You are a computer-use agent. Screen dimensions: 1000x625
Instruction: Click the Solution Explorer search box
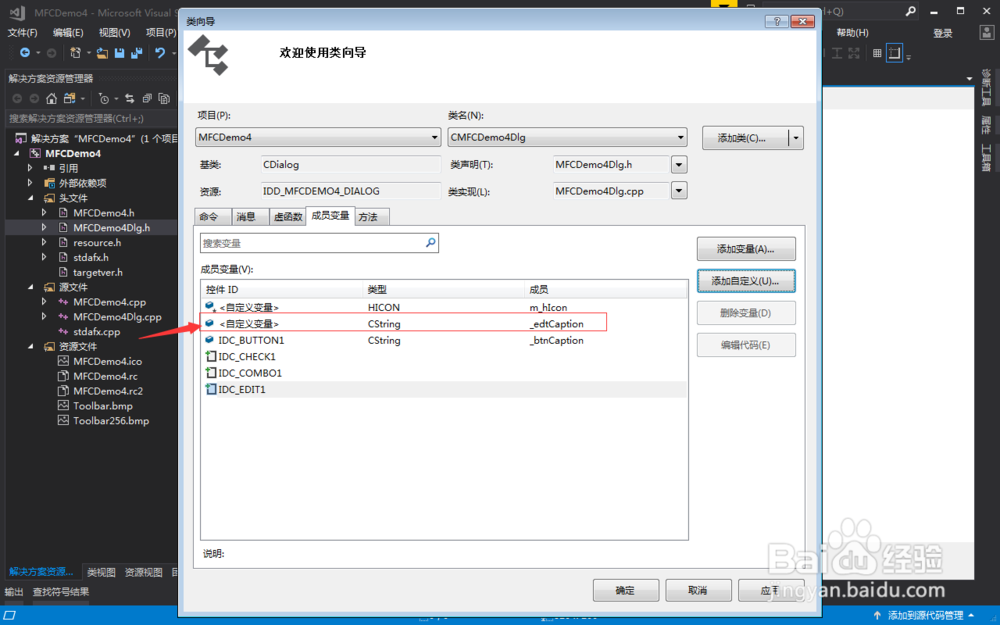click(x=91, y=119)
